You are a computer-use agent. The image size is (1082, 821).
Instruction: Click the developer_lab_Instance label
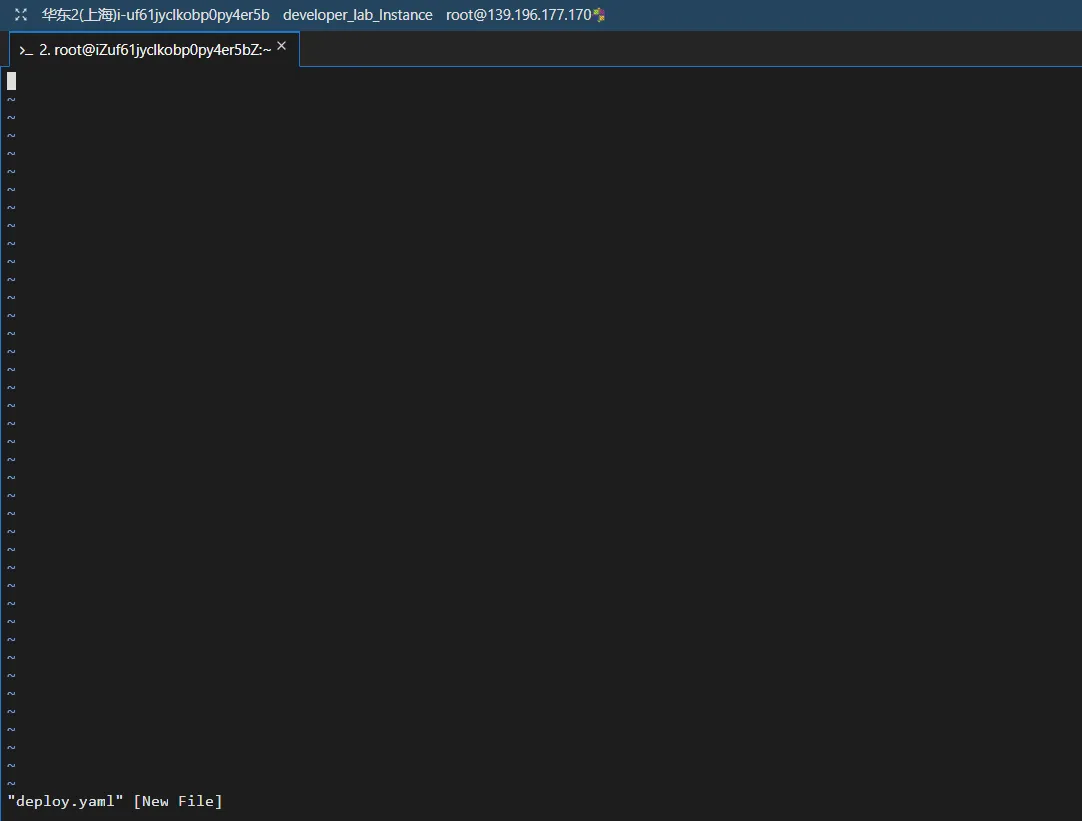(357, 14)
